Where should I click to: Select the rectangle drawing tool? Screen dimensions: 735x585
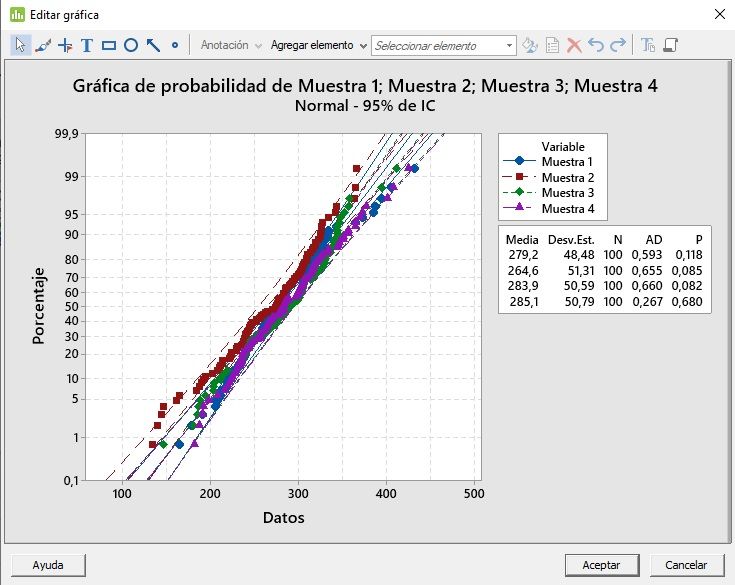[109, 45]
